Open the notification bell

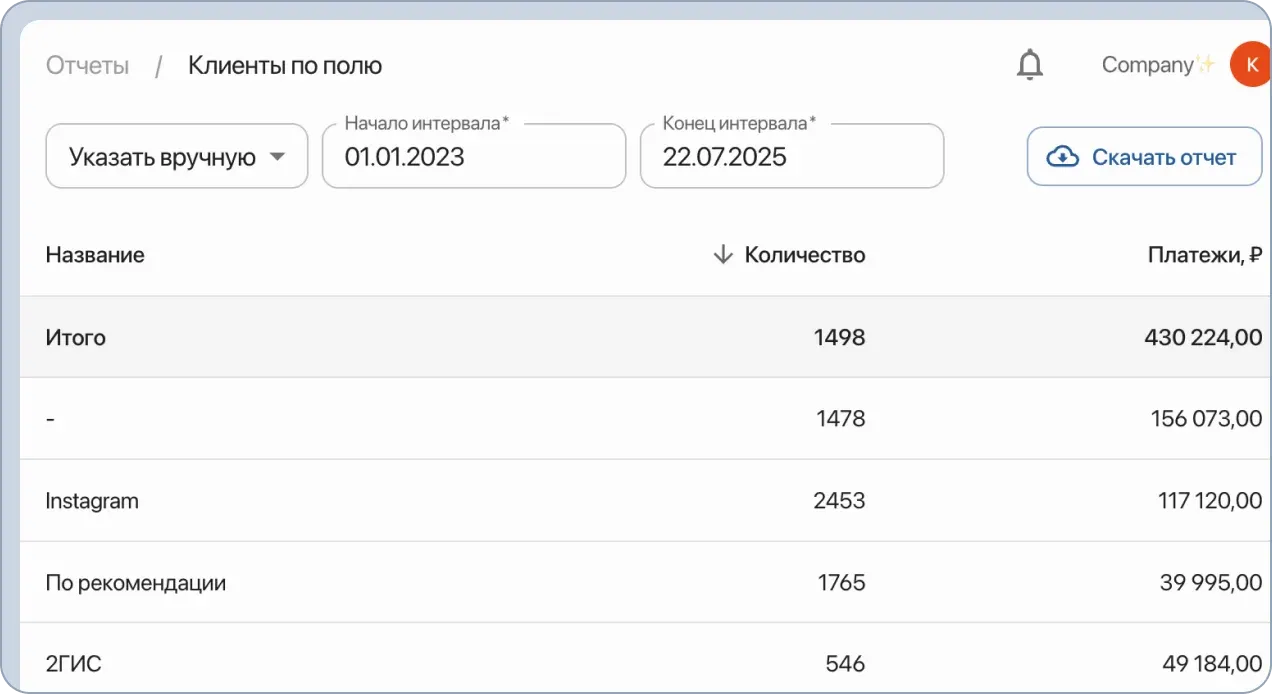pos(1029,64)
